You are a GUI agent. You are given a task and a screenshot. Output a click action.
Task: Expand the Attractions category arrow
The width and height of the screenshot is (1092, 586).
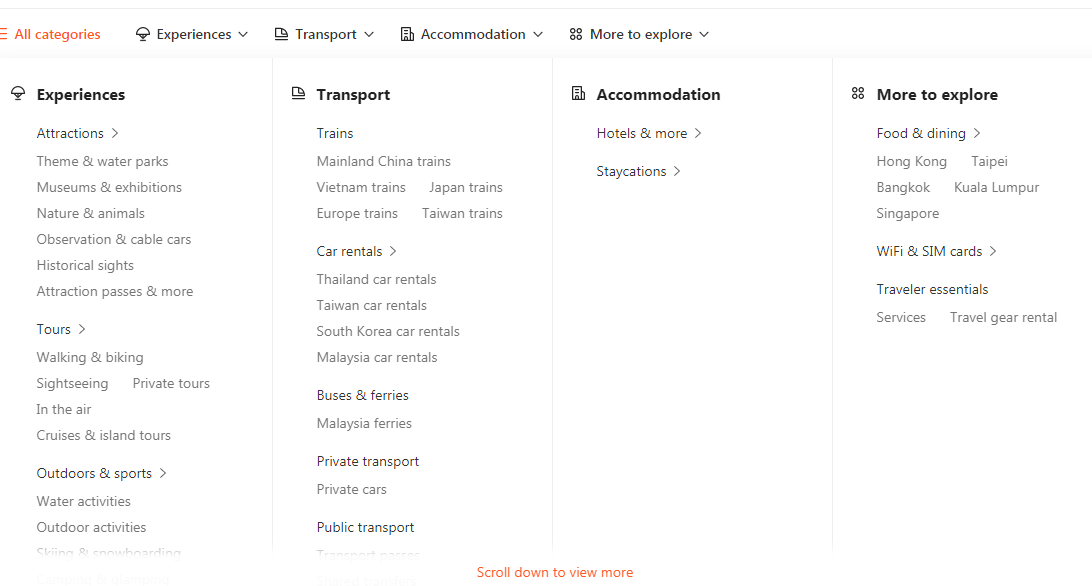point(116,133)
